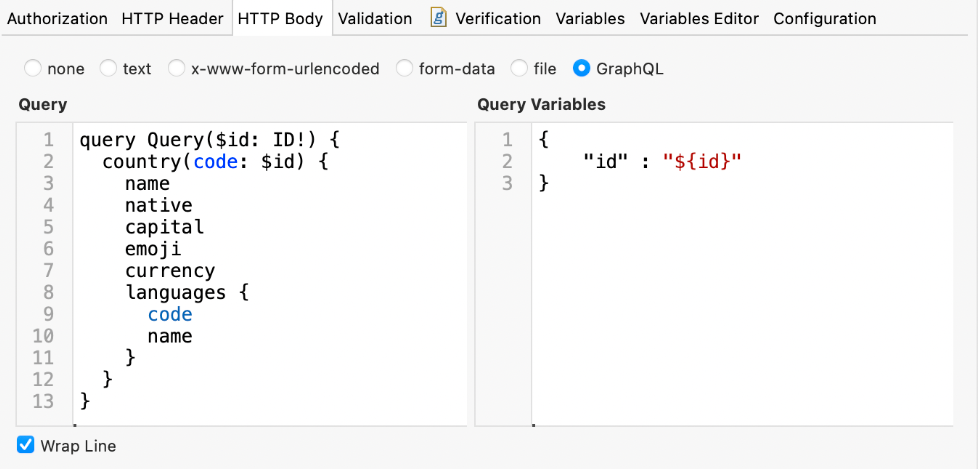Select the text body type radio
The image size is (980, 474).
tap(109, 68)
